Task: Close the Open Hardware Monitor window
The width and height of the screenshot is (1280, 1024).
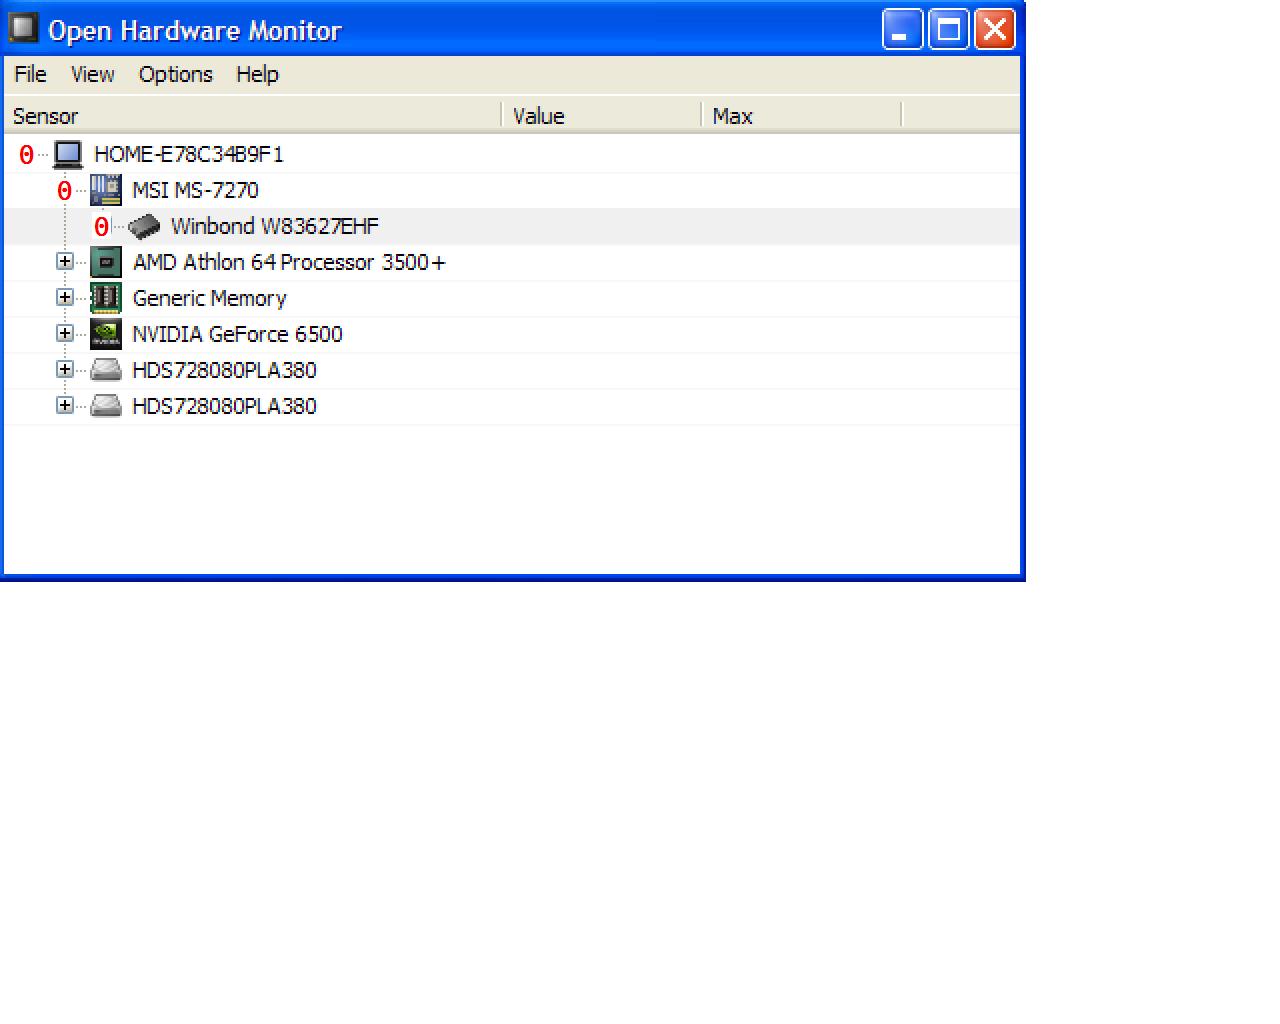Action: point(995,29)
